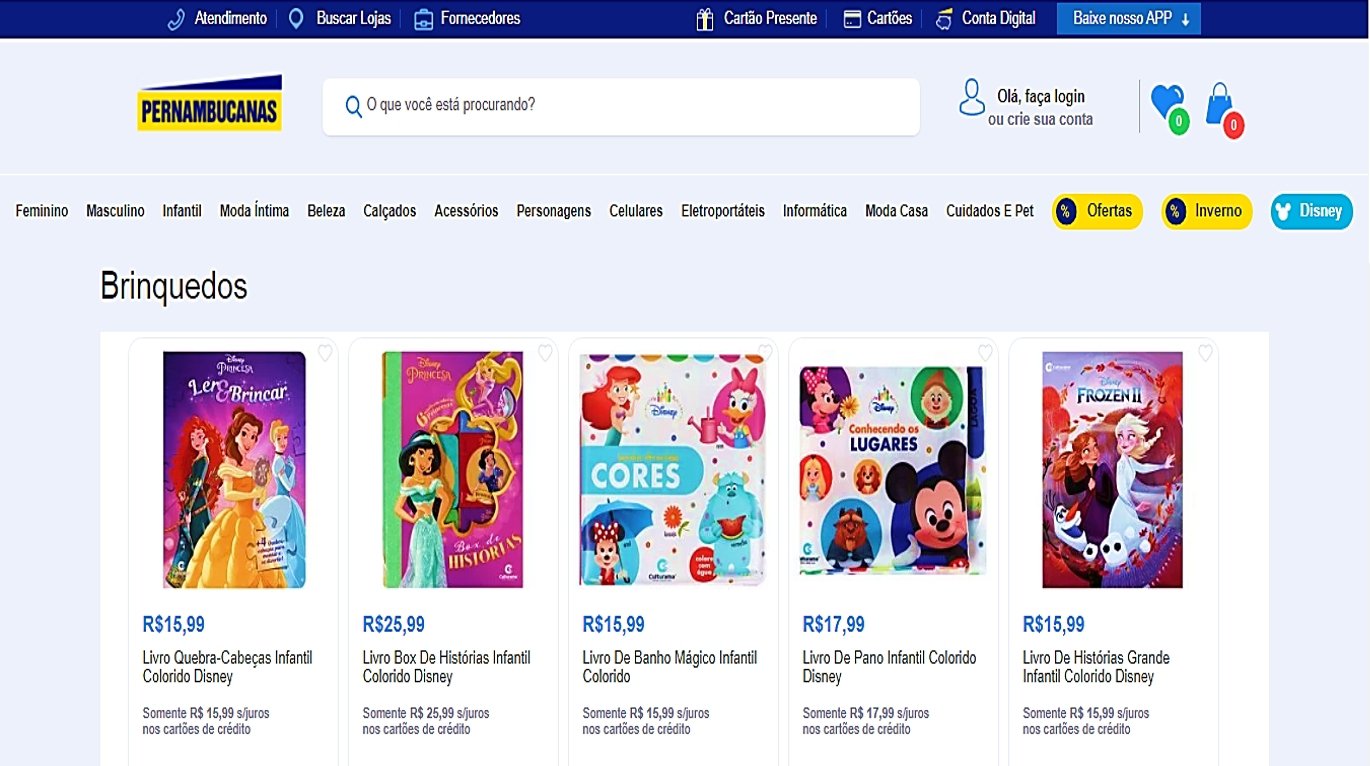Favorite the Livro De Pano heart
Viewport: 1370px width, 766px height.
point(985,353)
